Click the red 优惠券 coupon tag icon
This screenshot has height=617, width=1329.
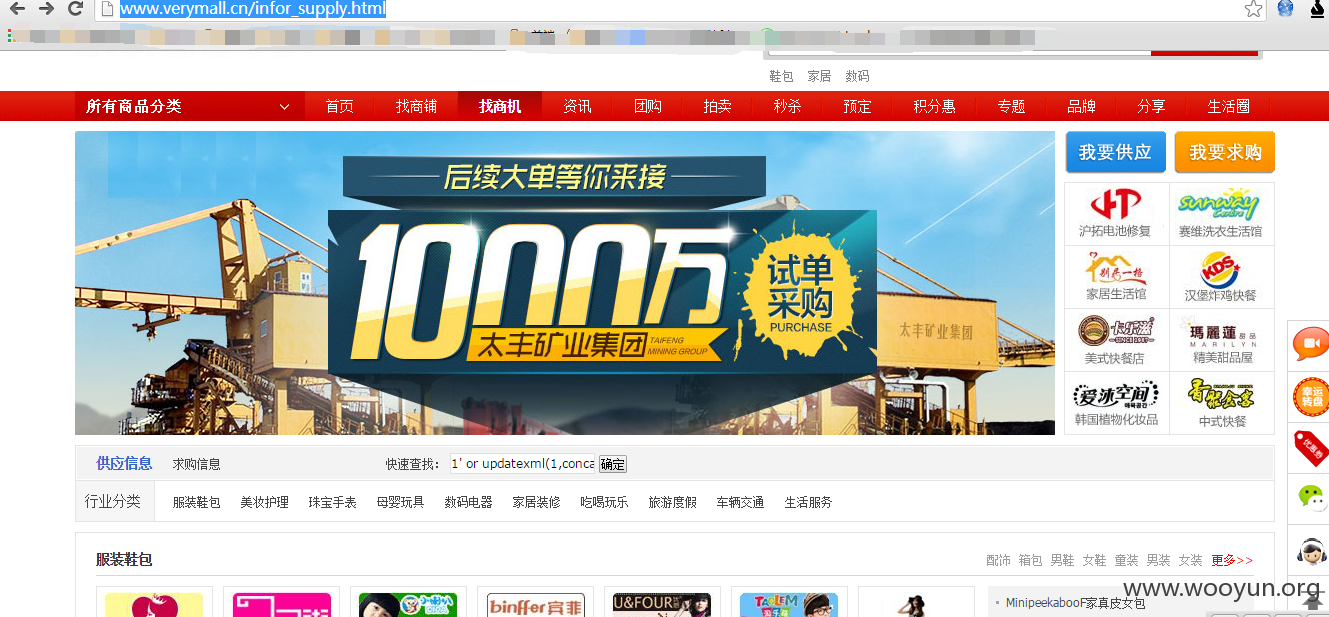click(1309, 447)
